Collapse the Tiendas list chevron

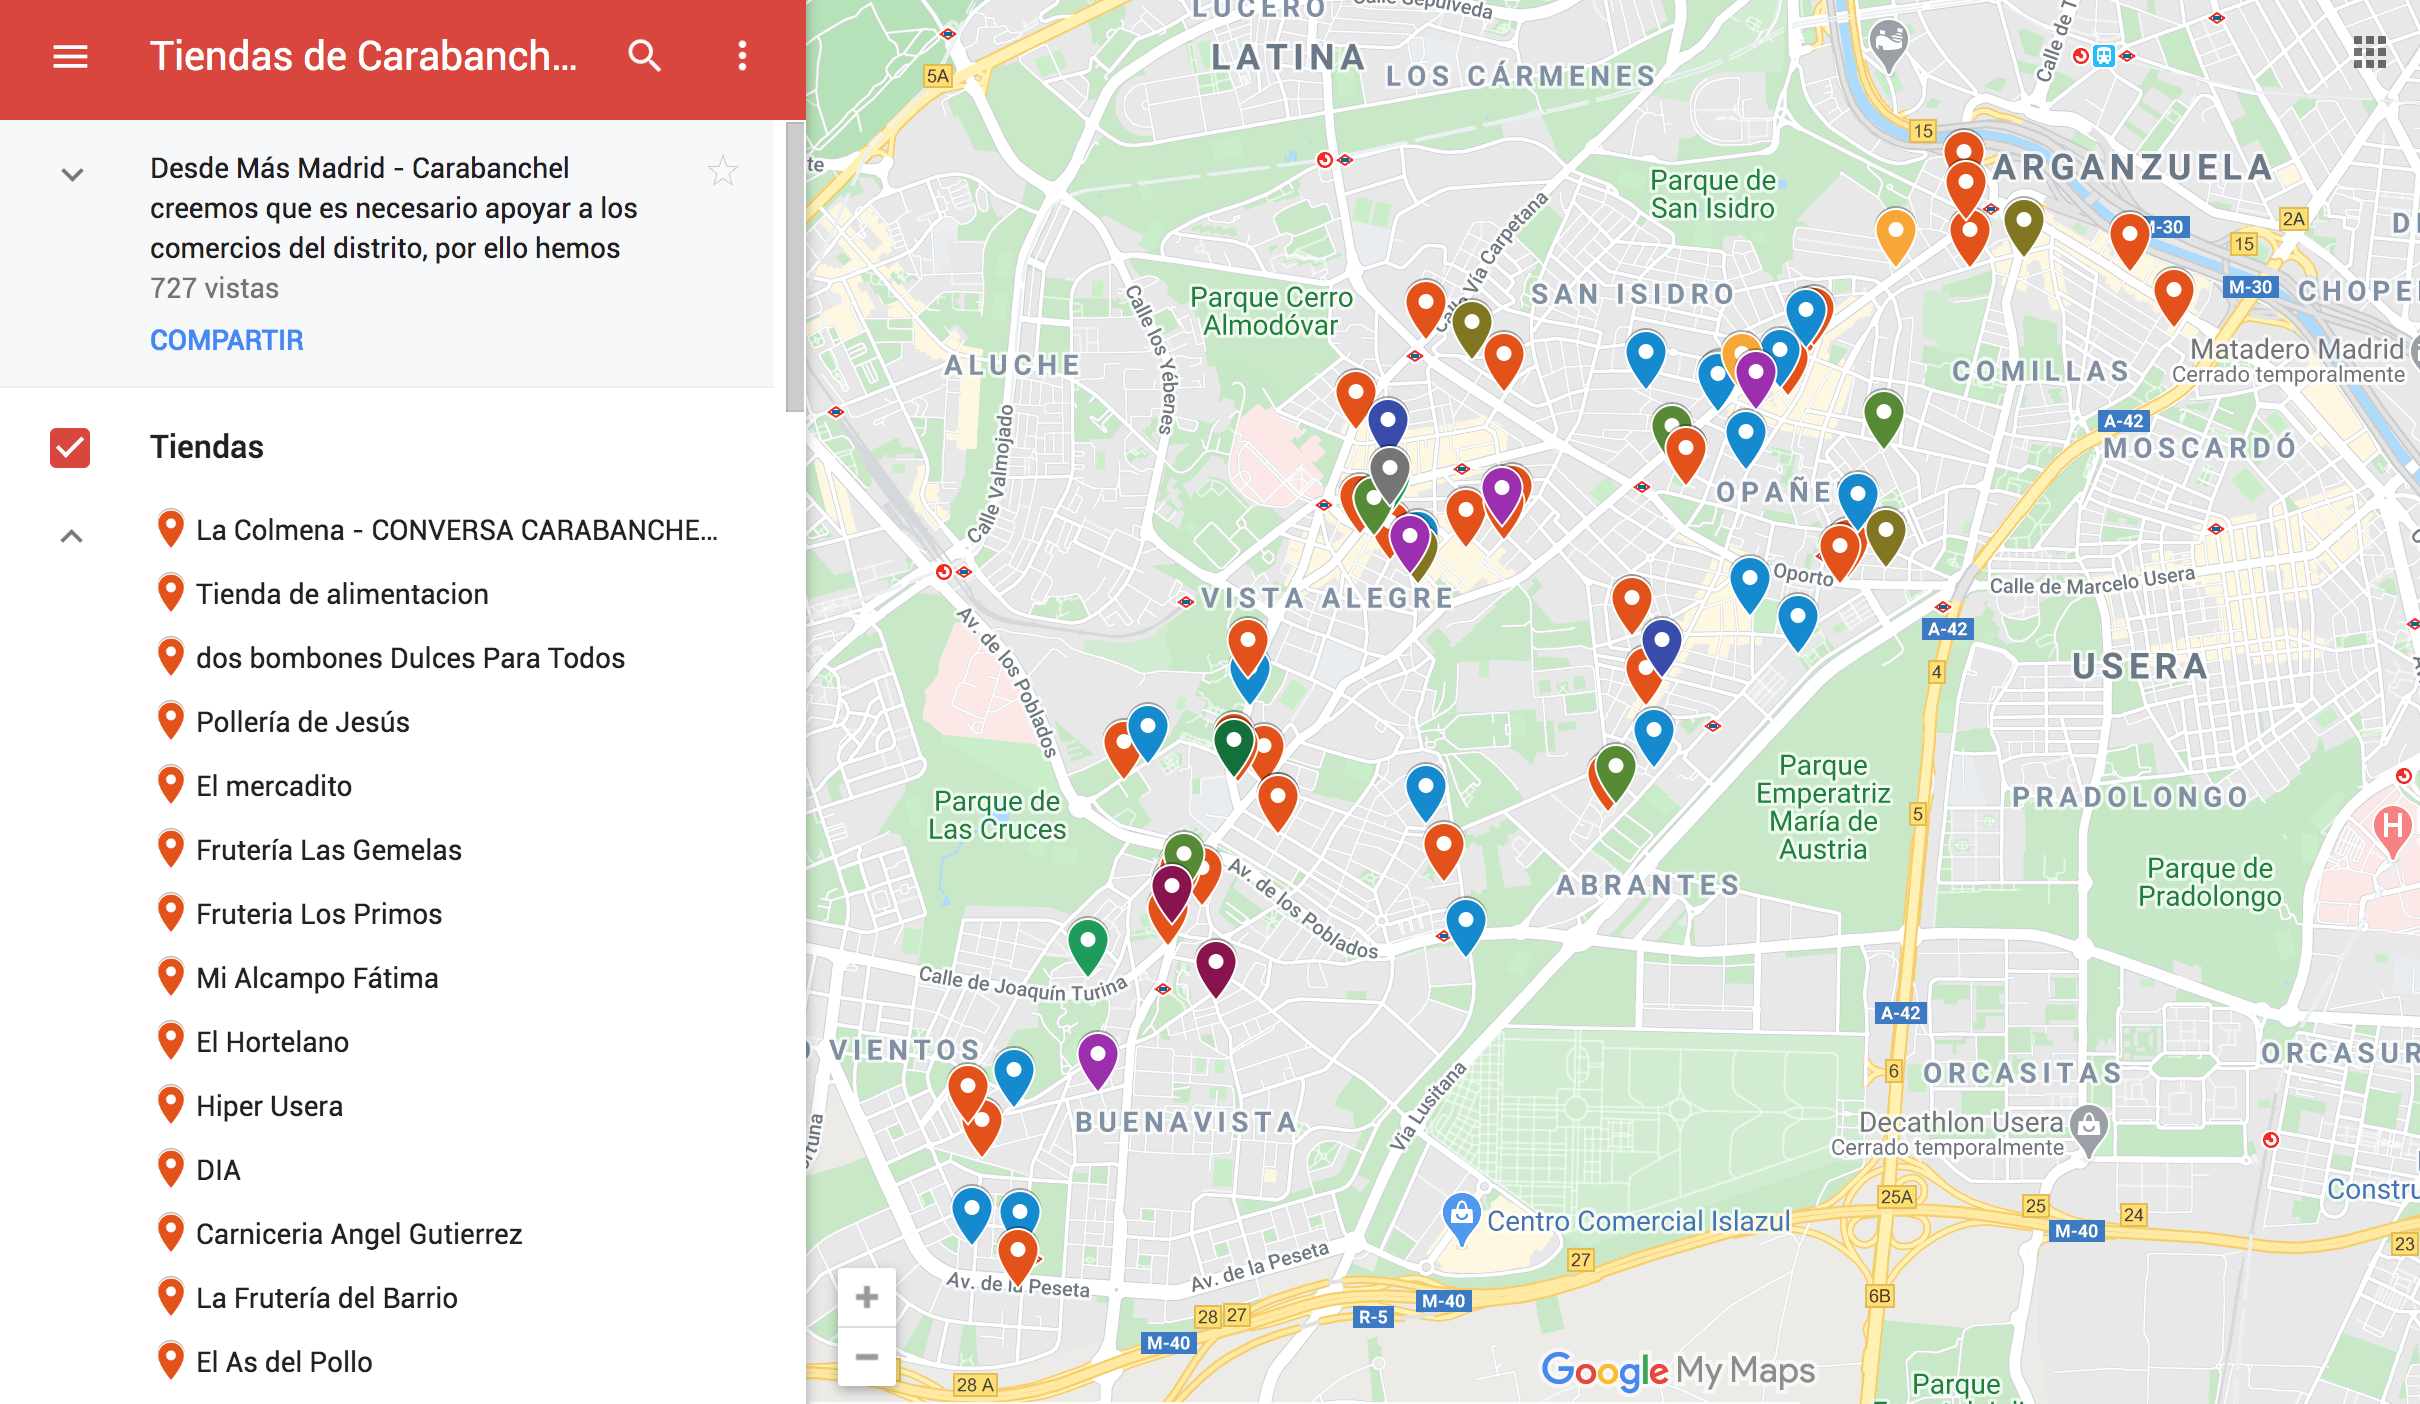pyautogui.click(x=71, y=536)
